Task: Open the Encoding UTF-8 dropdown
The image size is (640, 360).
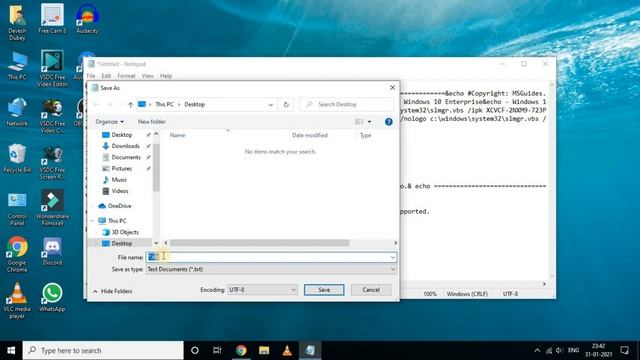Action: pos(262,290)
